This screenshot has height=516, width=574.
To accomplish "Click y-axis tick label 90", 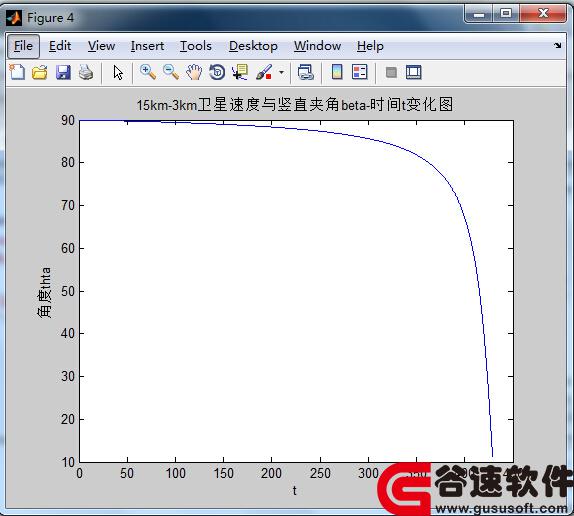I will (68, 120).
